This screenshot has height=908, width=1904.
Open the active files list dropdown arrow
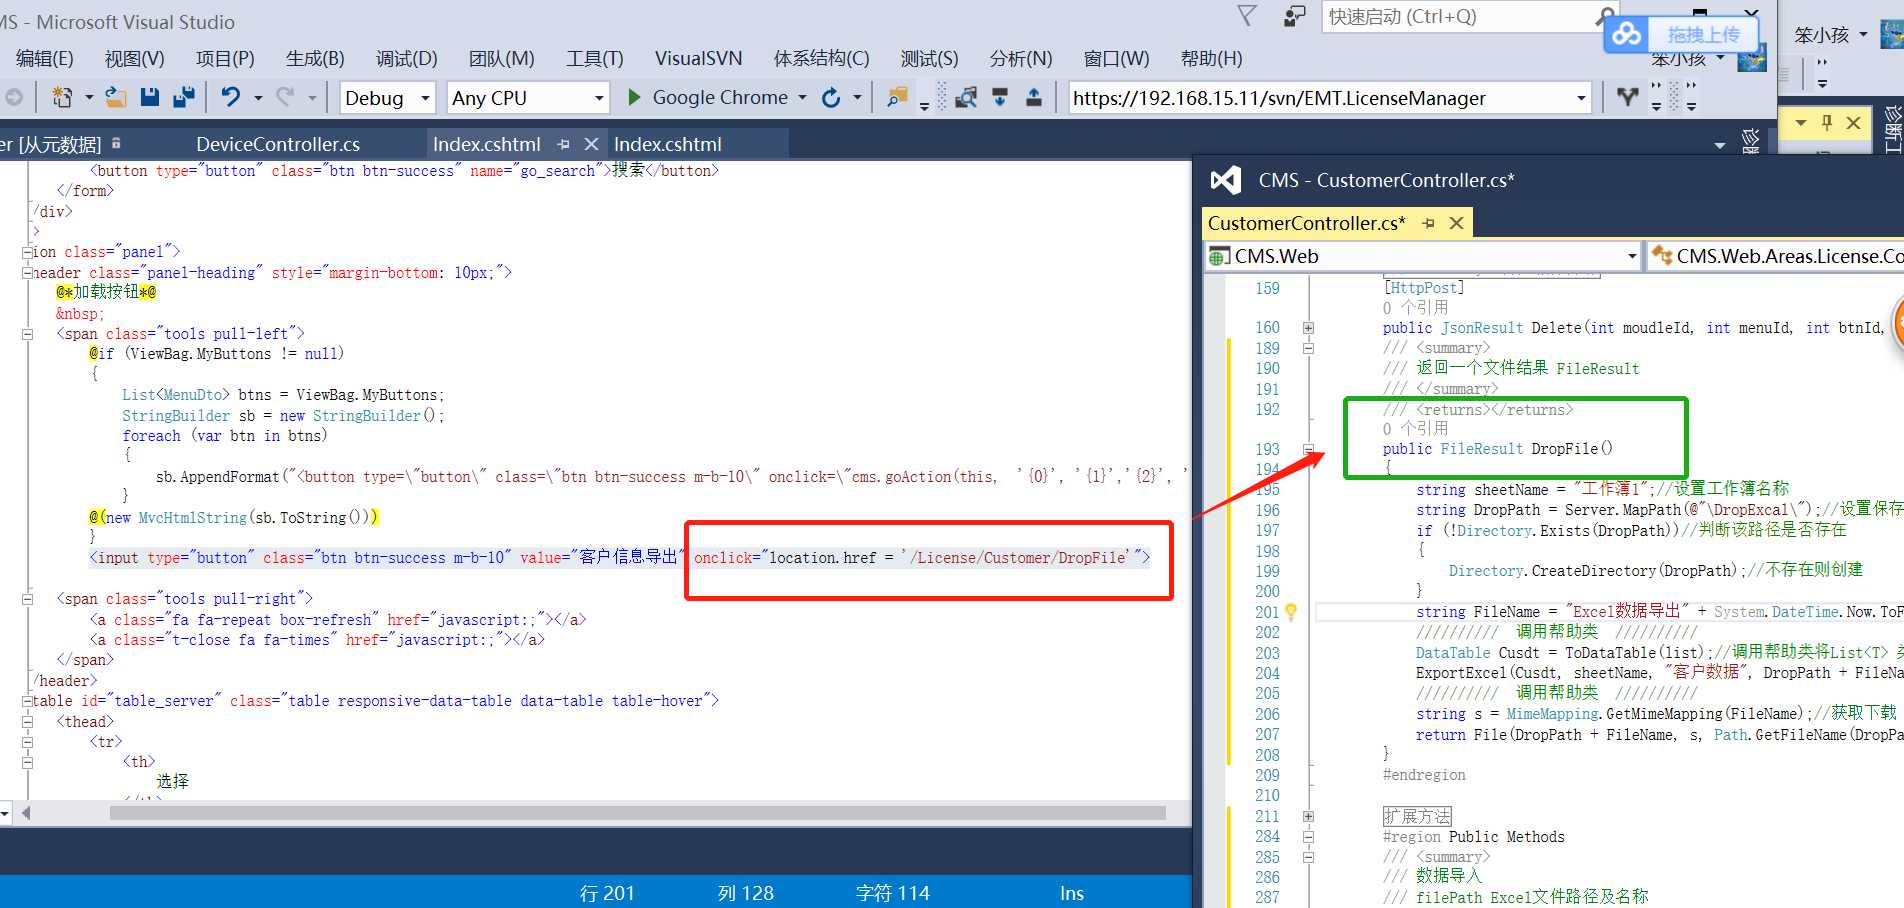pos(1720,145)
